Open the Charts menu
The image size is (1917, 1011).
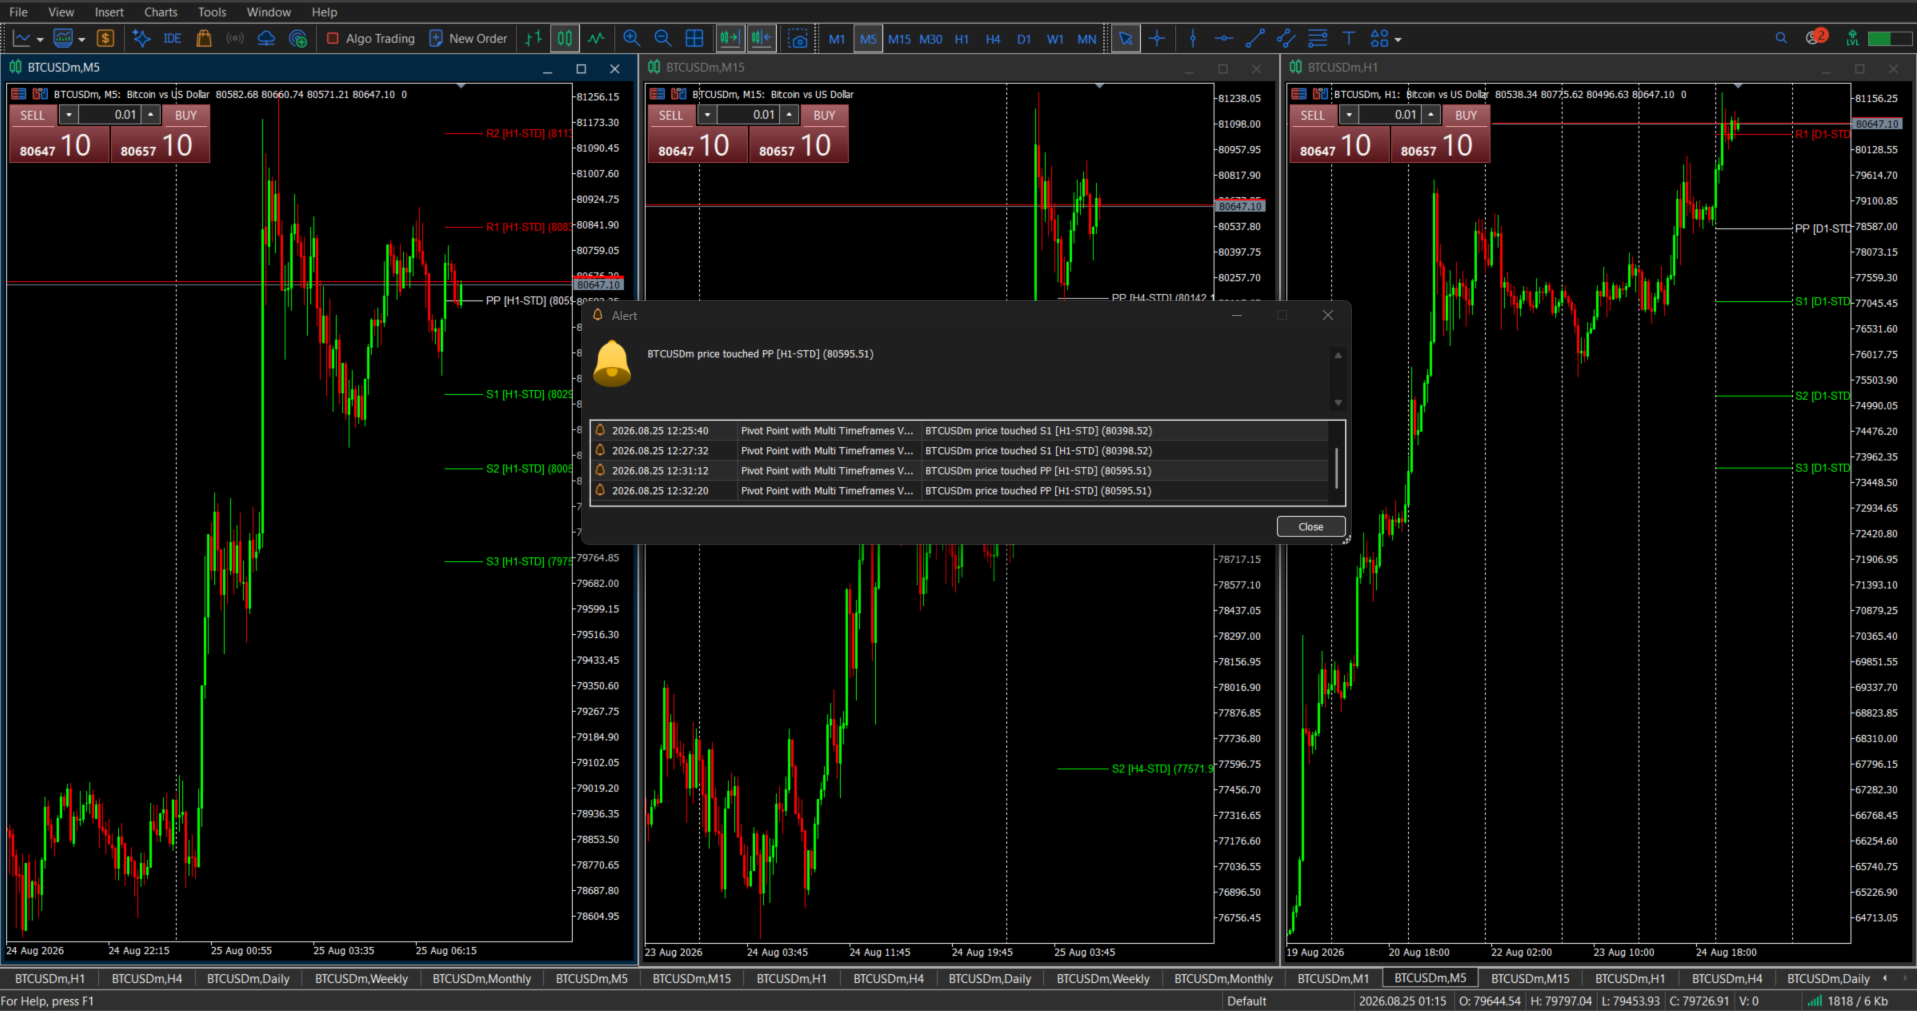pyautogui.click(x=160, y=12)
